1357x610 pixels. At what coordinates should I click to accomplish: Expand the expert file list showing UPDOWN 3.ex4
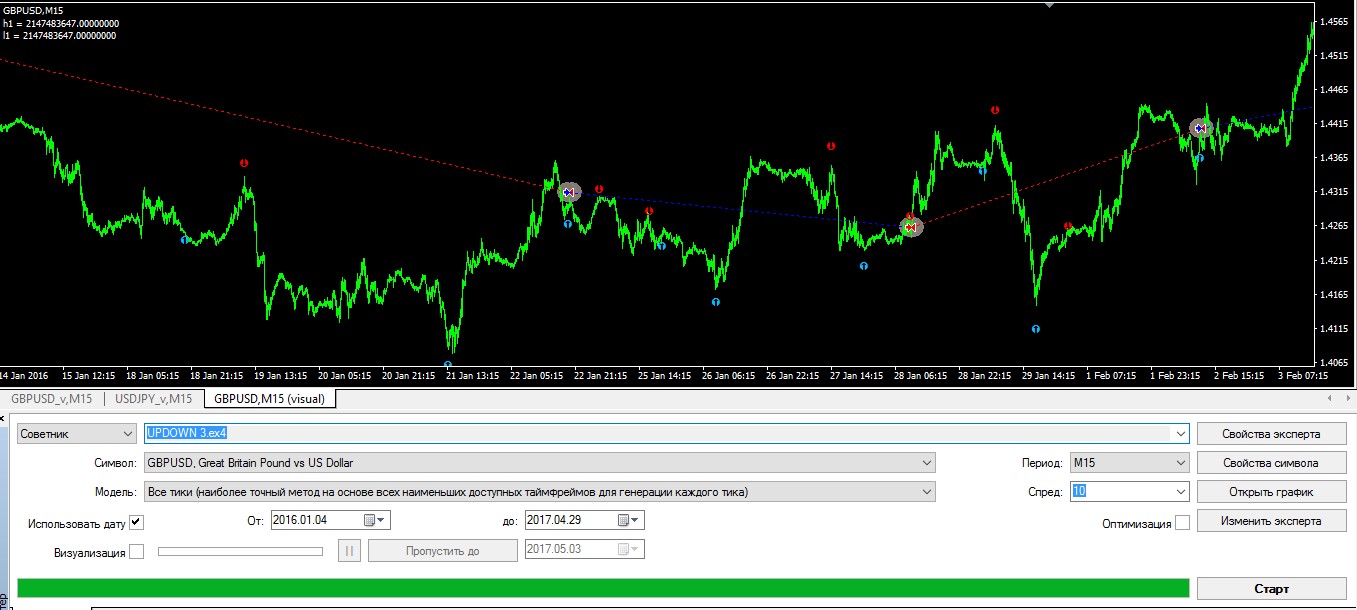click(1181, 434)
